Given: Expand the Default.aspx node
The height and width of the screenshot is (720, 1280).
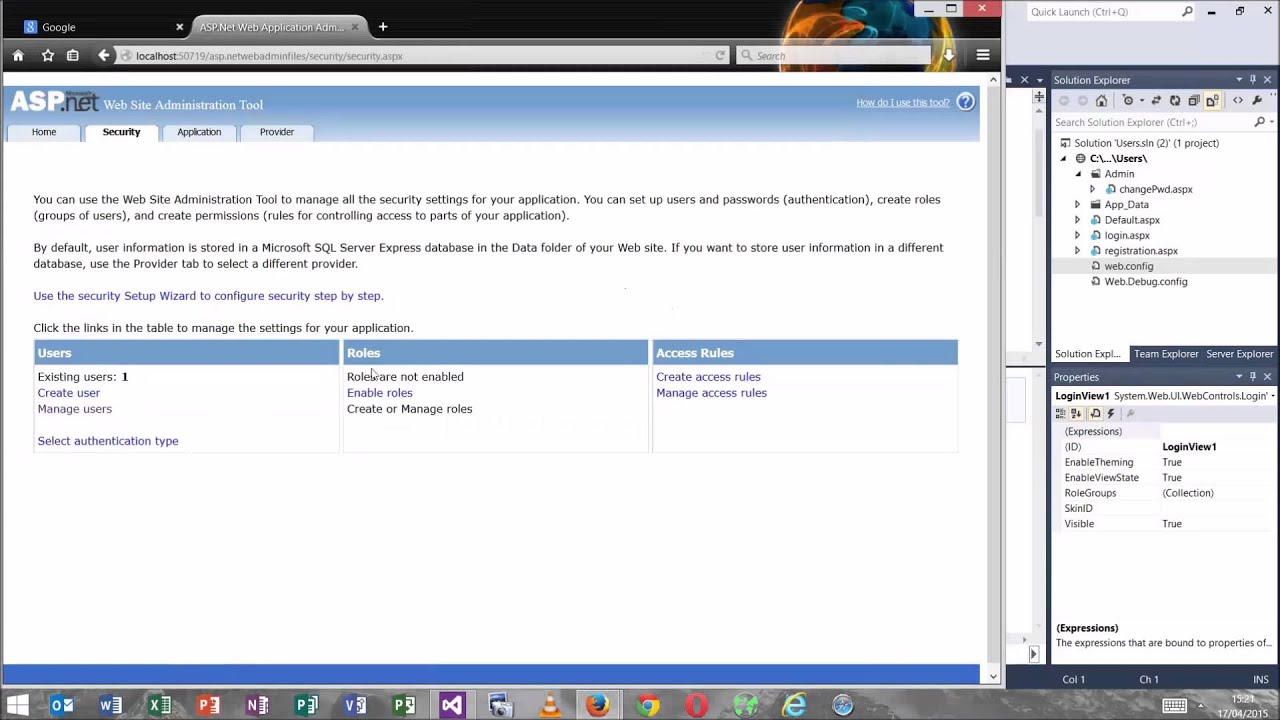Looking at the screenshot, I should [x=1078, y=220].
